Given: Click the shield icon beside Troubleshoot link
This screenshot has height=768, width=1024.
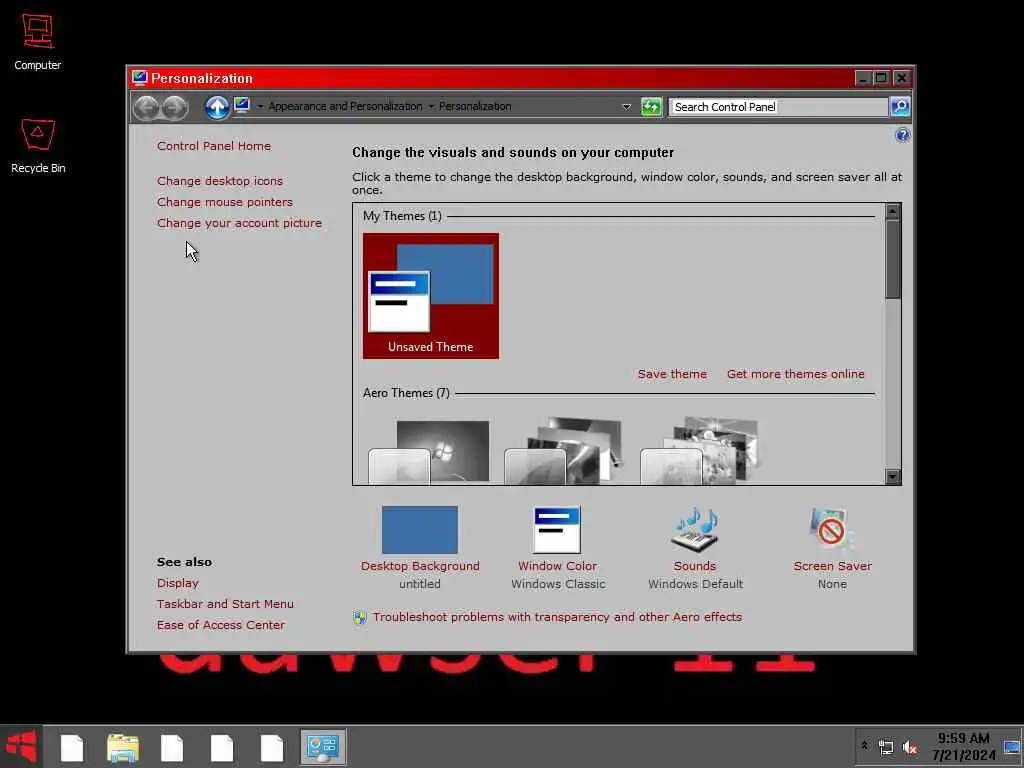Looking at the screenshot, I should tap(360, 617).
